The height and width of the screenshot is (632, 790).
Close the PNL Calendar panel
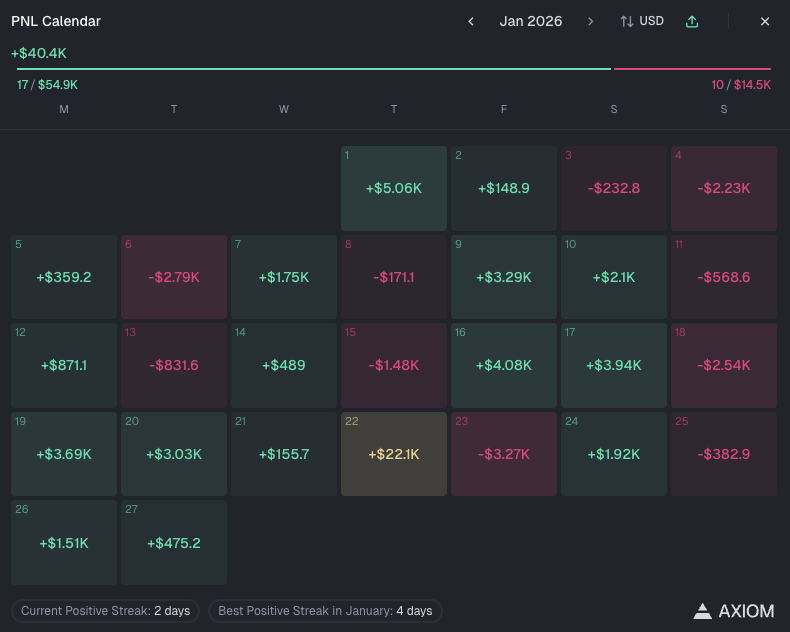pos(765,21)
